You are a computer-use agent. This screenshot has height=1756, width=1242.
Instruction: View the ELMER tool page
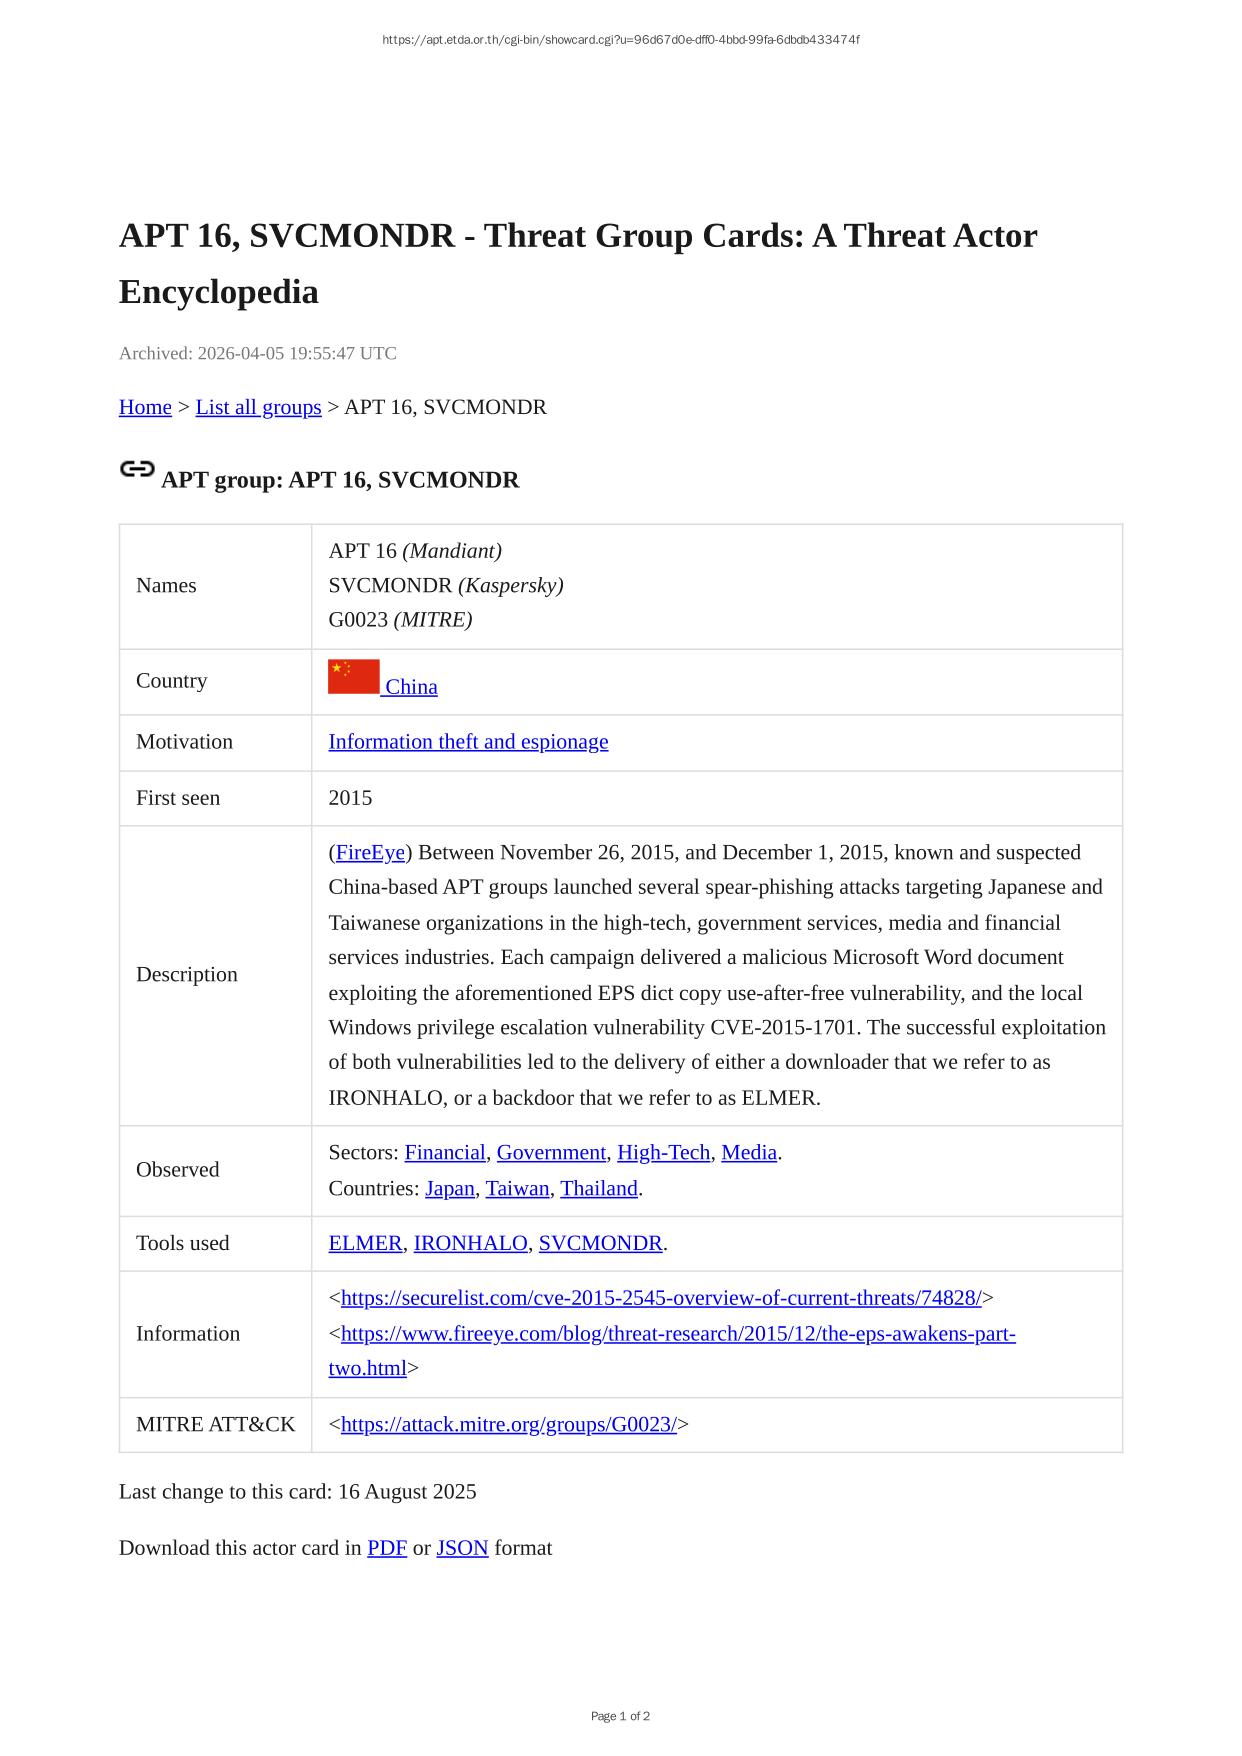tap(365, 1244)
